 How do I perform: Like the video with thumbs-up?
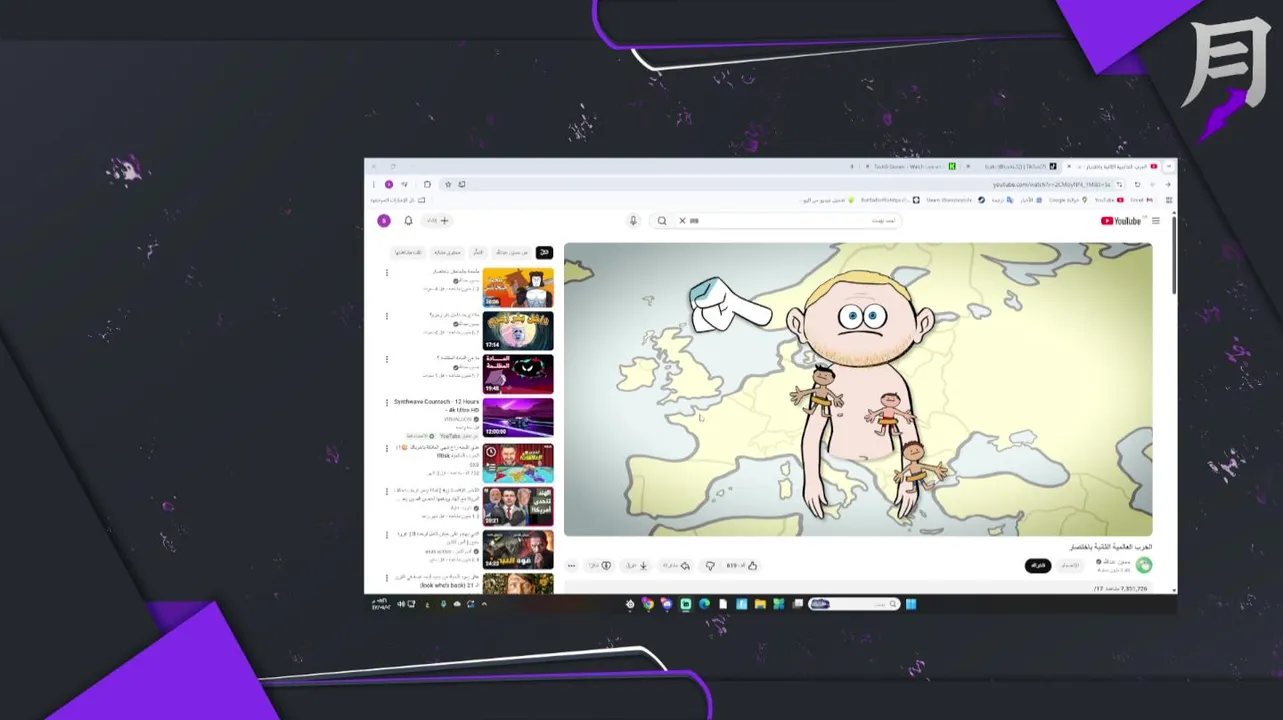point(742,566)
